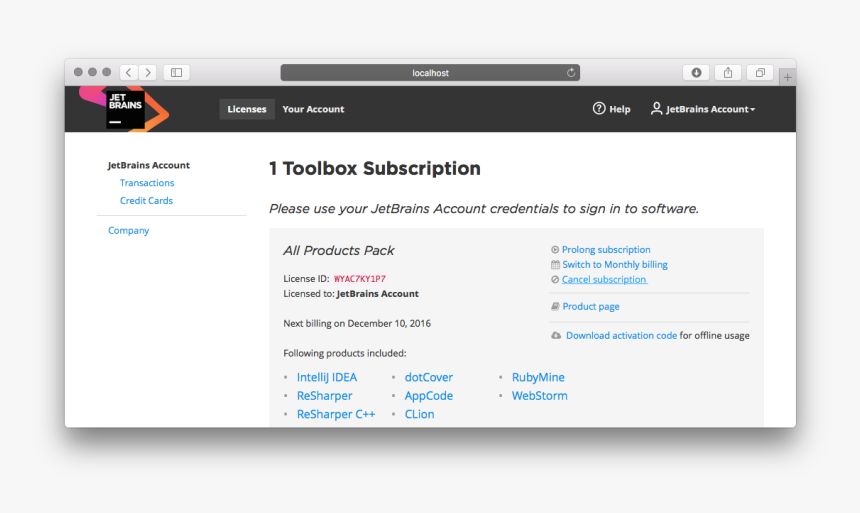Select JetBrains Account sidebar heading
The image size is (860, 513).
point(149,165)
